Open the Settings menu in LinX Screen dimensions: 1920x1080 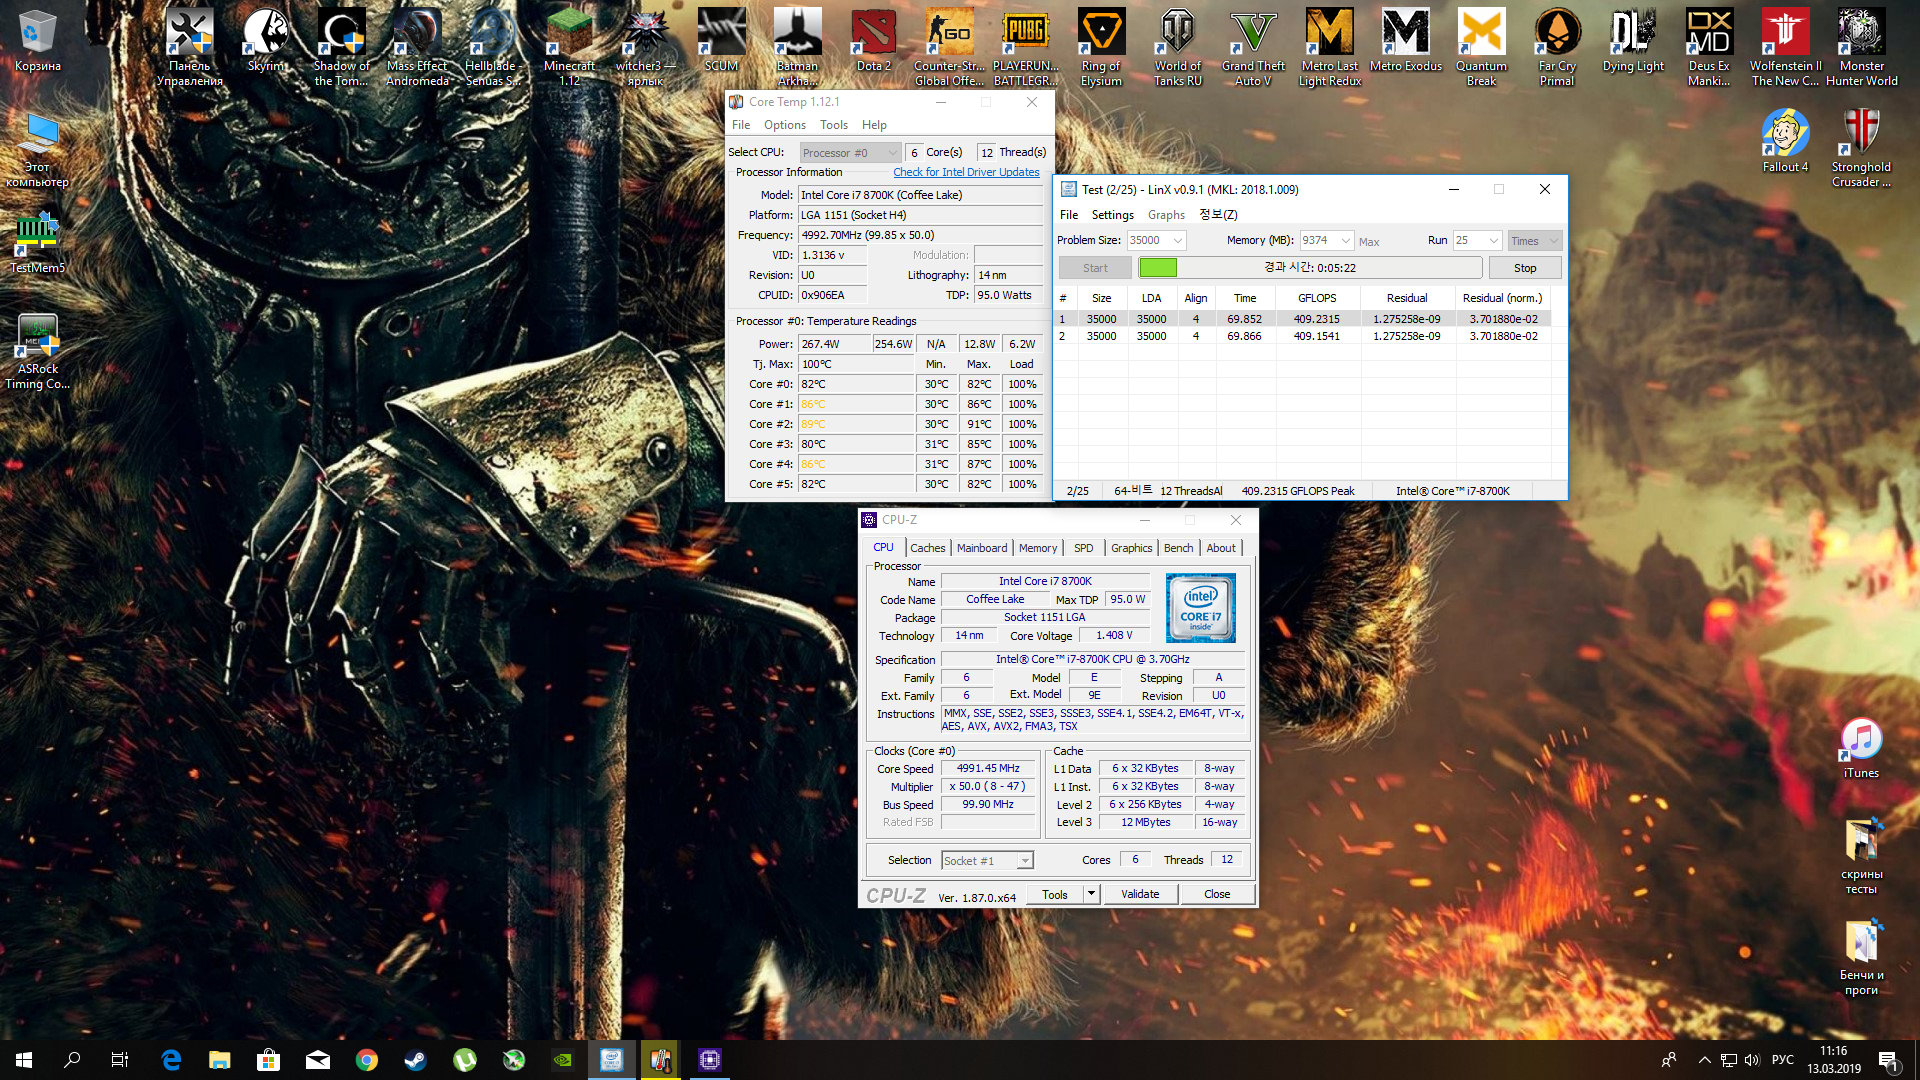[1112, 215]
